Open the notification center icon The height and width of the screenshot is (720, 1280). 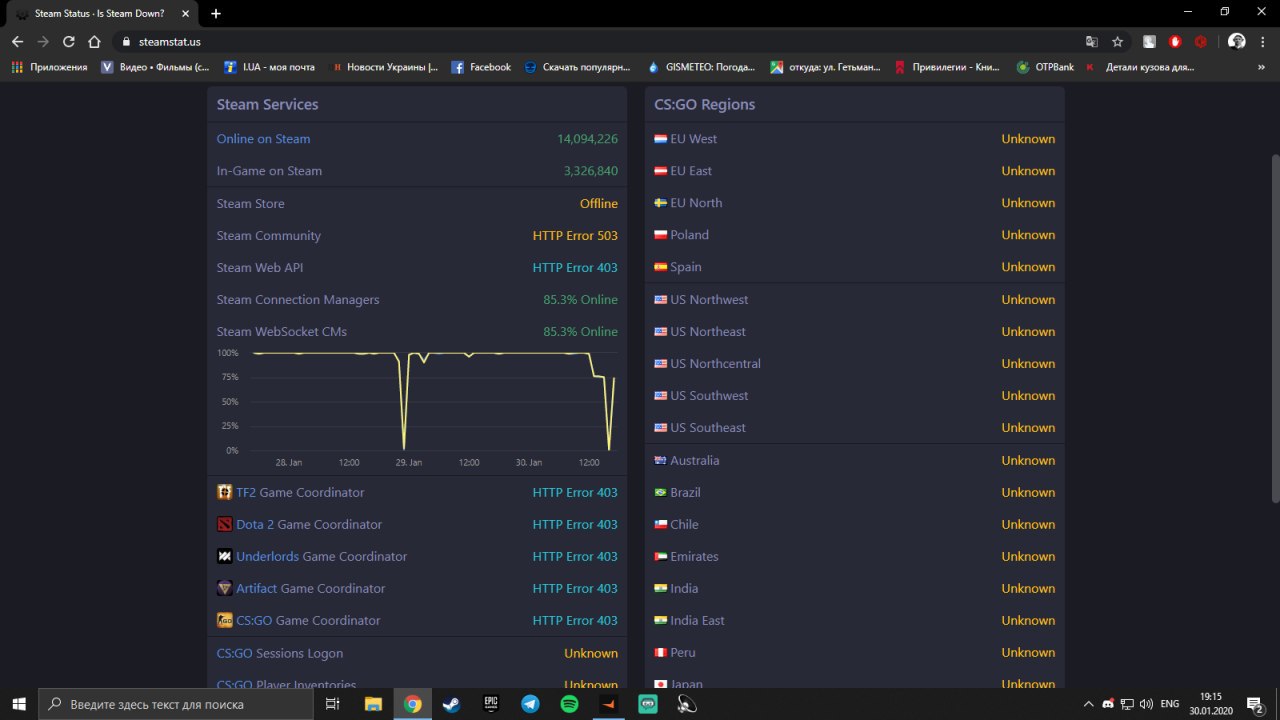(1255, 704)
